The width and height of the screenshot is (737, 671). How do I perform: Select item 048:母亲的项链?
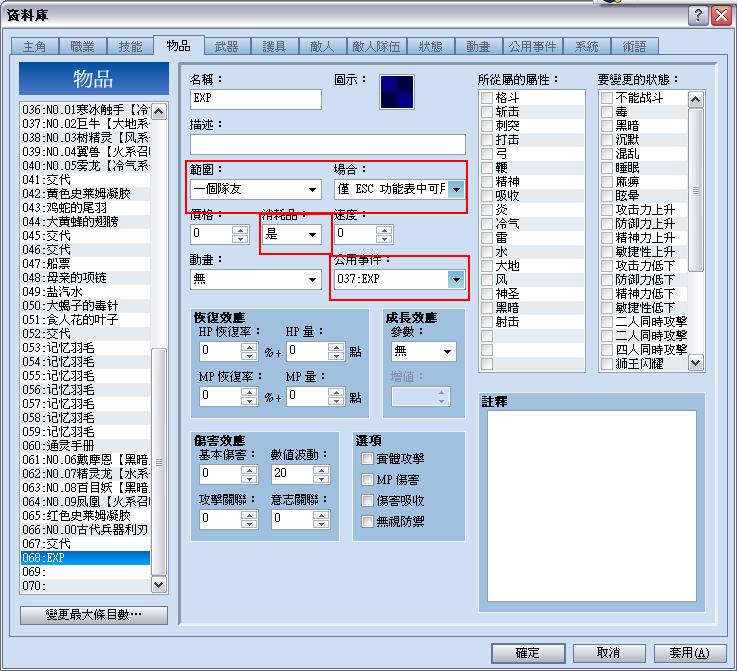pyautogui.click(x=86, y=278)
